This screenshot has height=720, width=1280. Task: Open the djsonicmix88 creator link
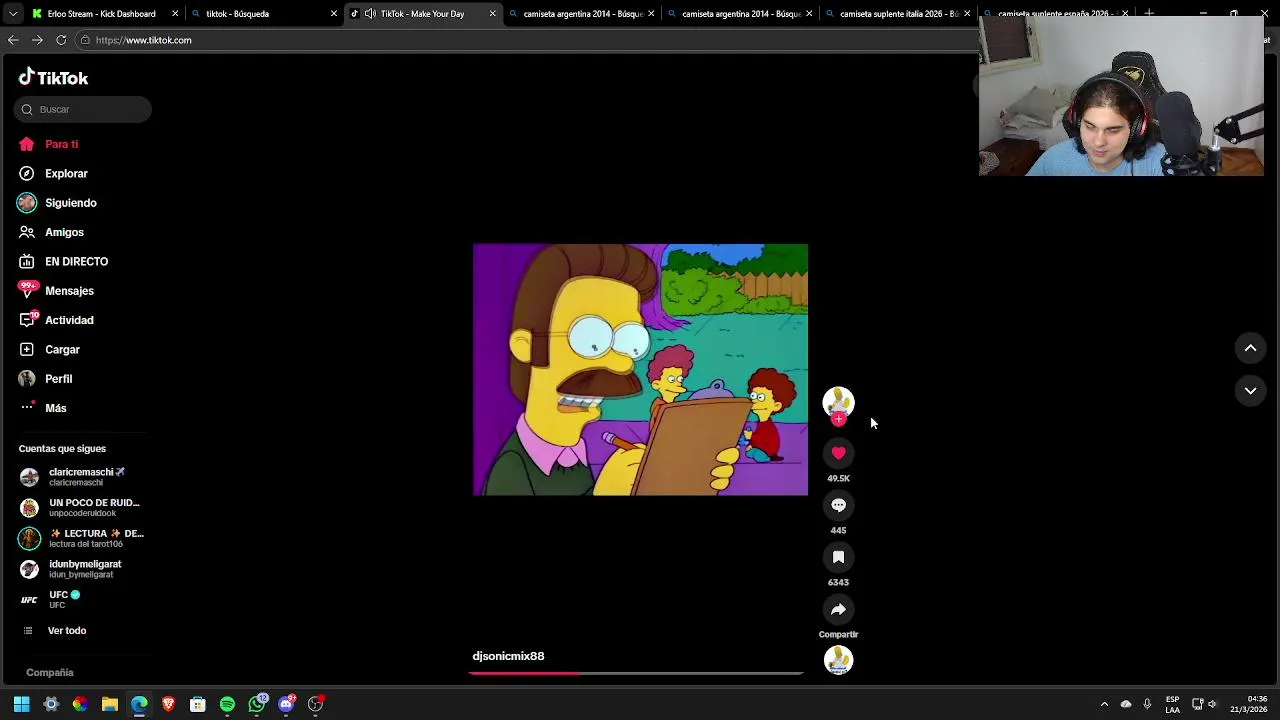[508, 656]
